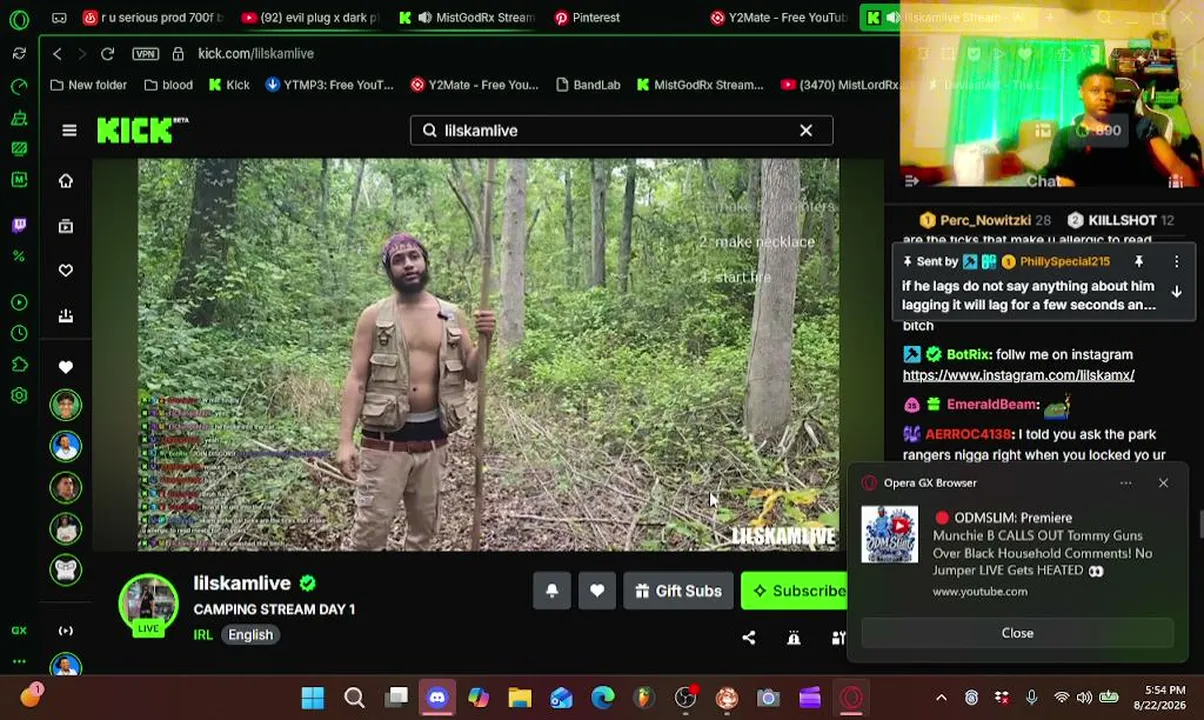The width and height of the screenshot is (1204, 720).
Task: Open the download-tray icon in the Kick sidebar
Action: 66,315
